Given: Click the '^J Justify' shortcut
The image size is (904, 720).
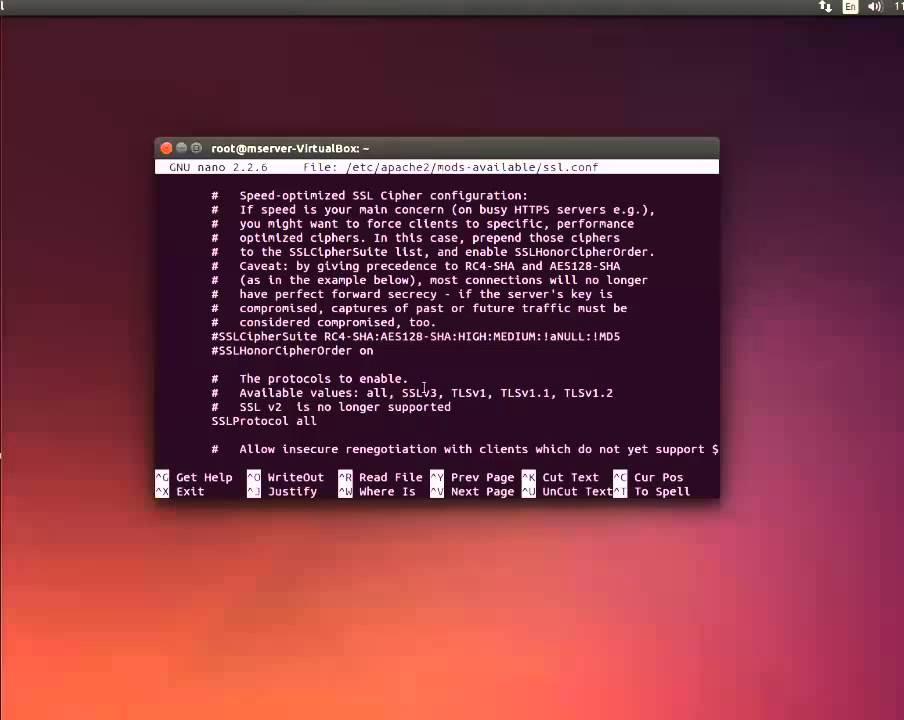Looking at the screenshot, I should 282,492.
